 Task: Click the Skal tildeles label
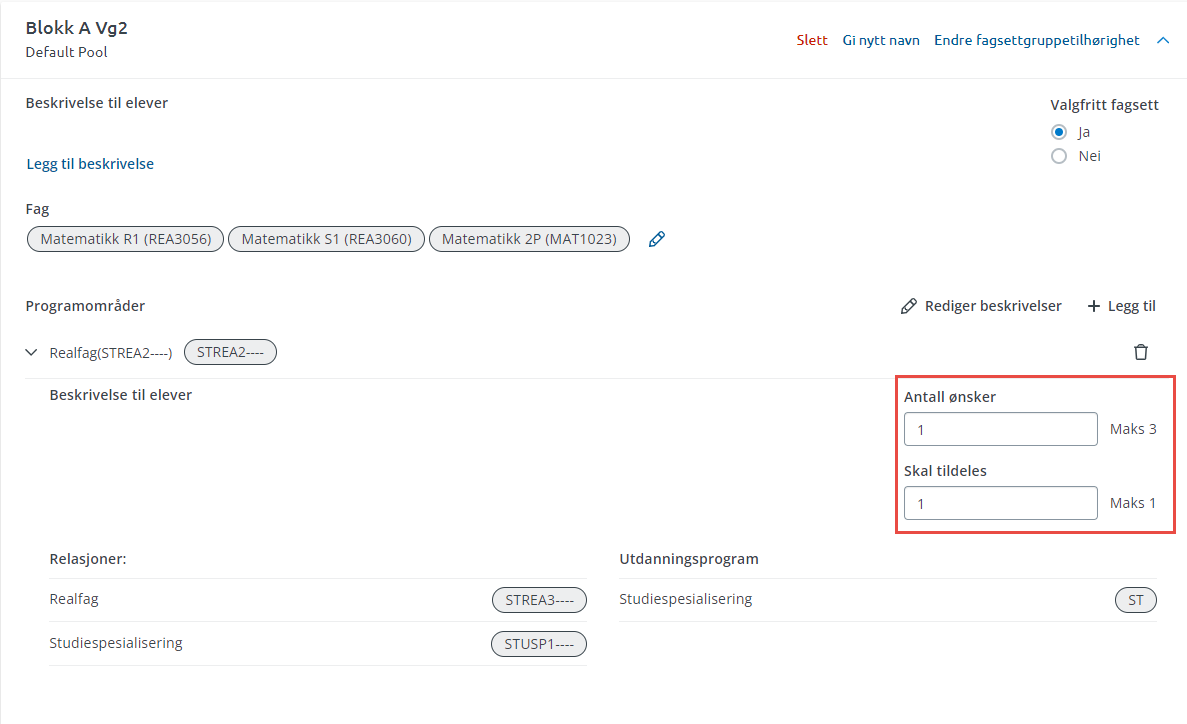[946, 470]
